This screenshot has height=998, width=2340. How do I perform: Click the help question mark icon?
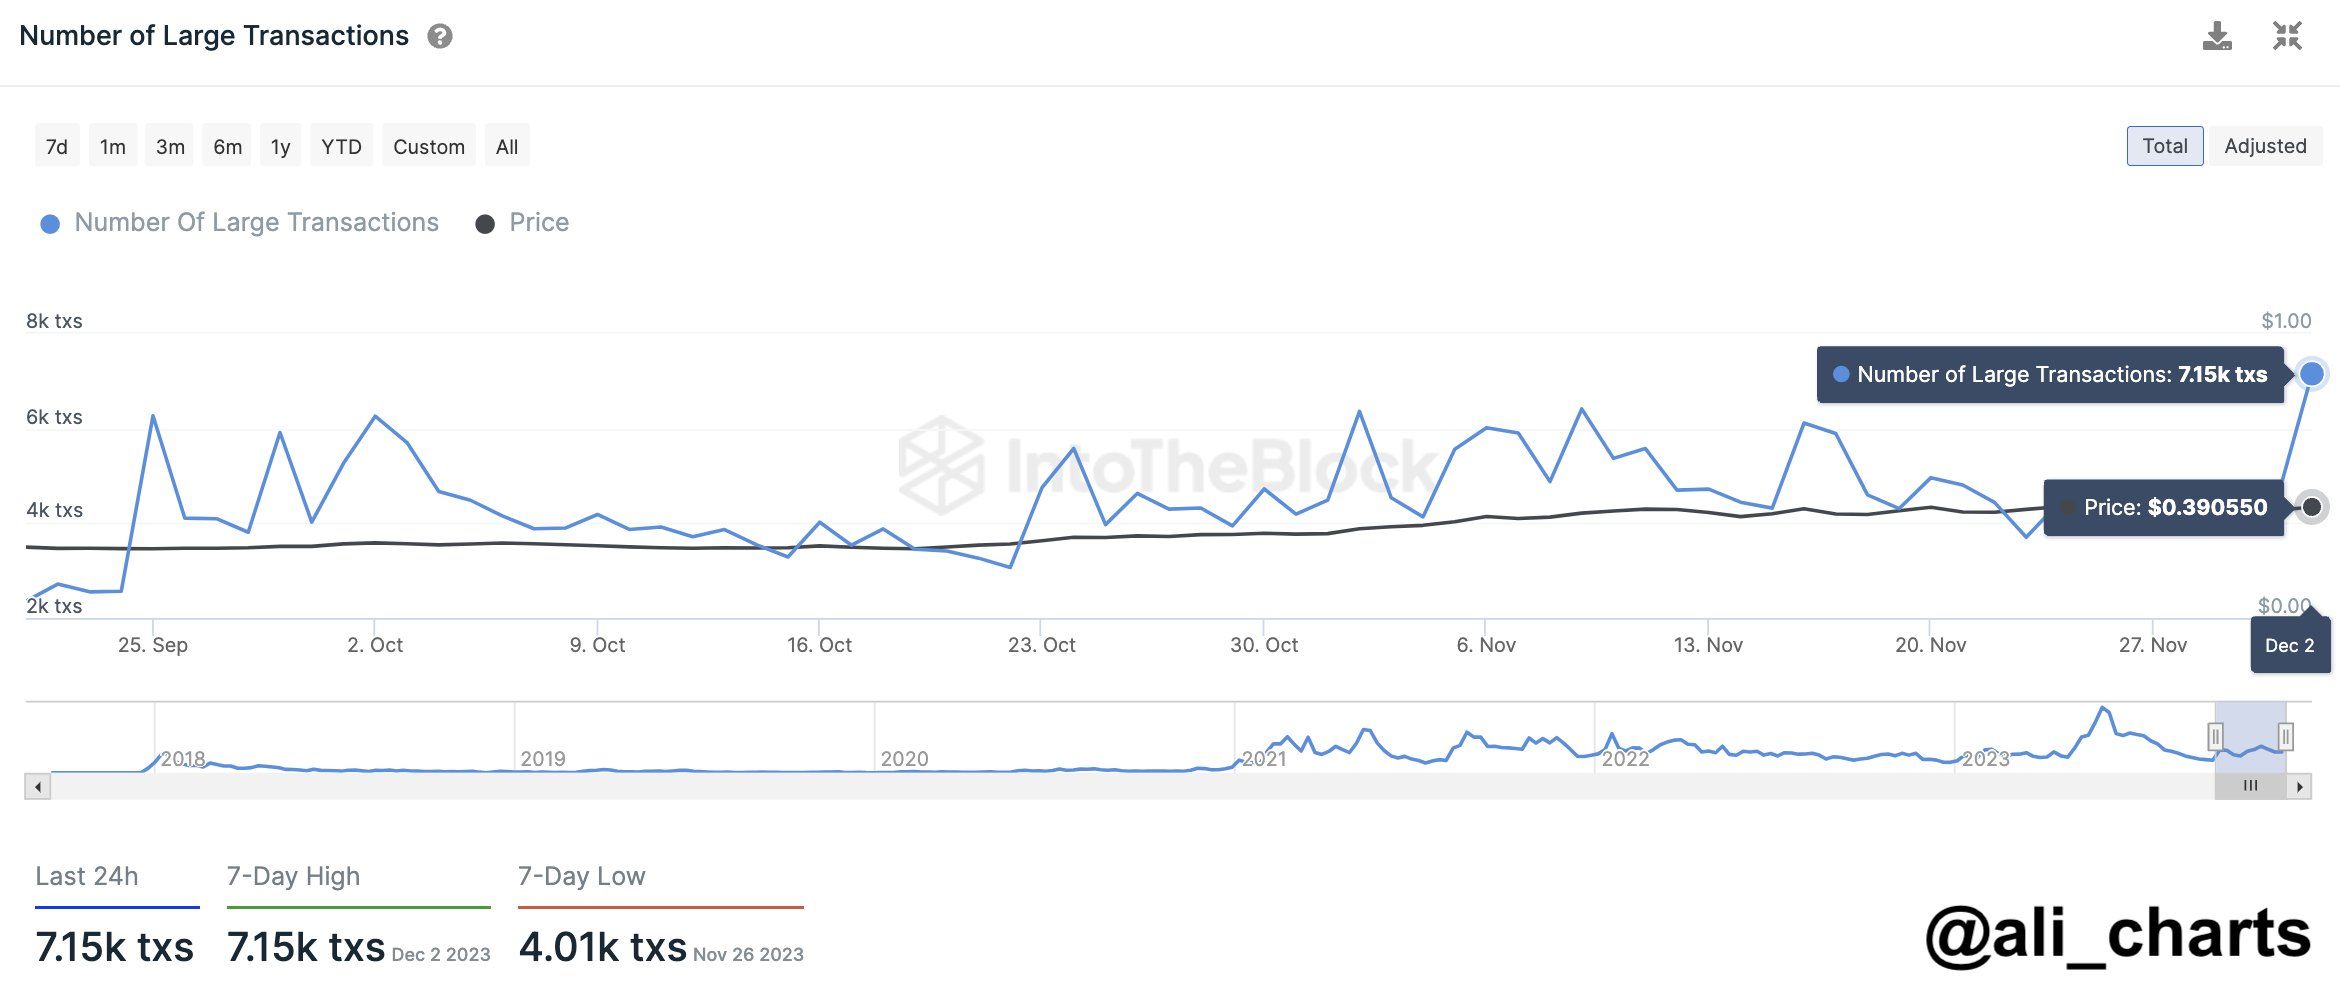pyautogui.click(x=440, y=37)
